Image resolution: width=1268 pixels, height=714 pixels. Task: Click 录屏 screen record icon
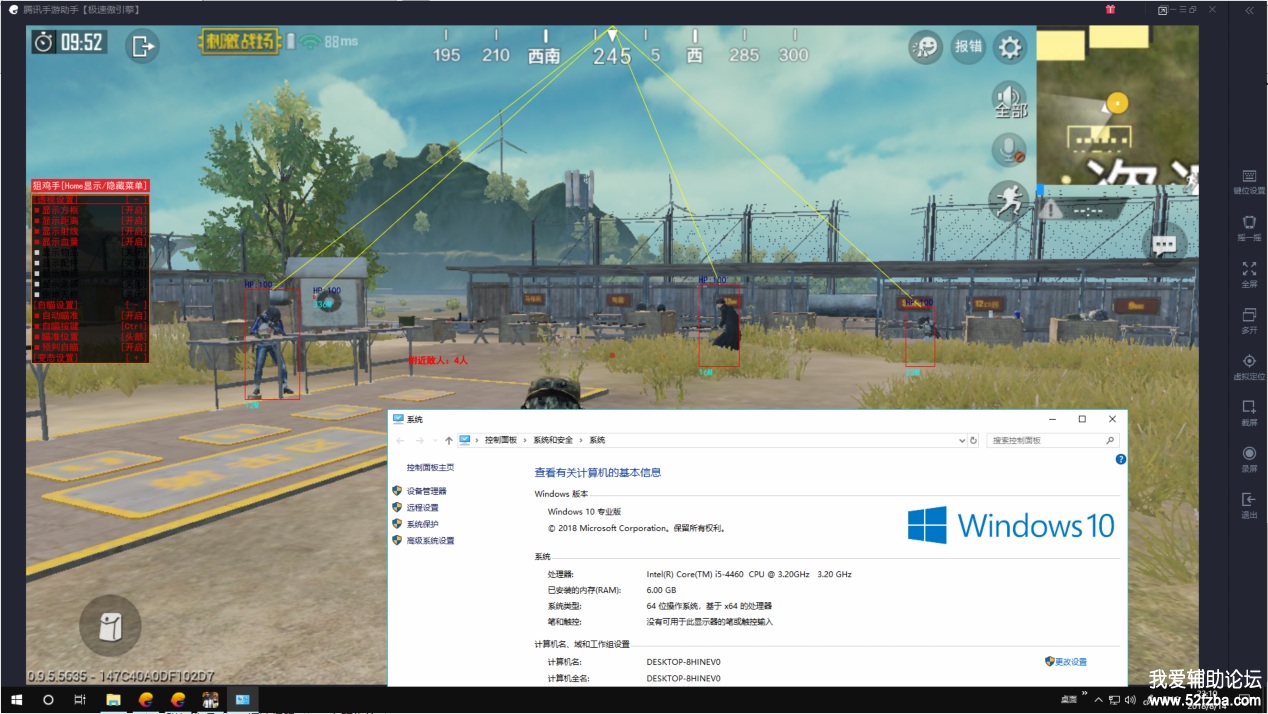(1249, 459)
